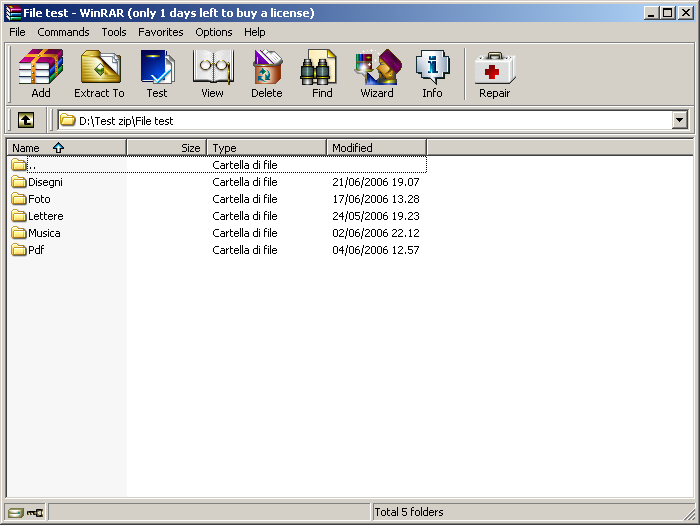Select the Lettere folder icon
Viewport: 700px width, 525px height.
(19, 215)
